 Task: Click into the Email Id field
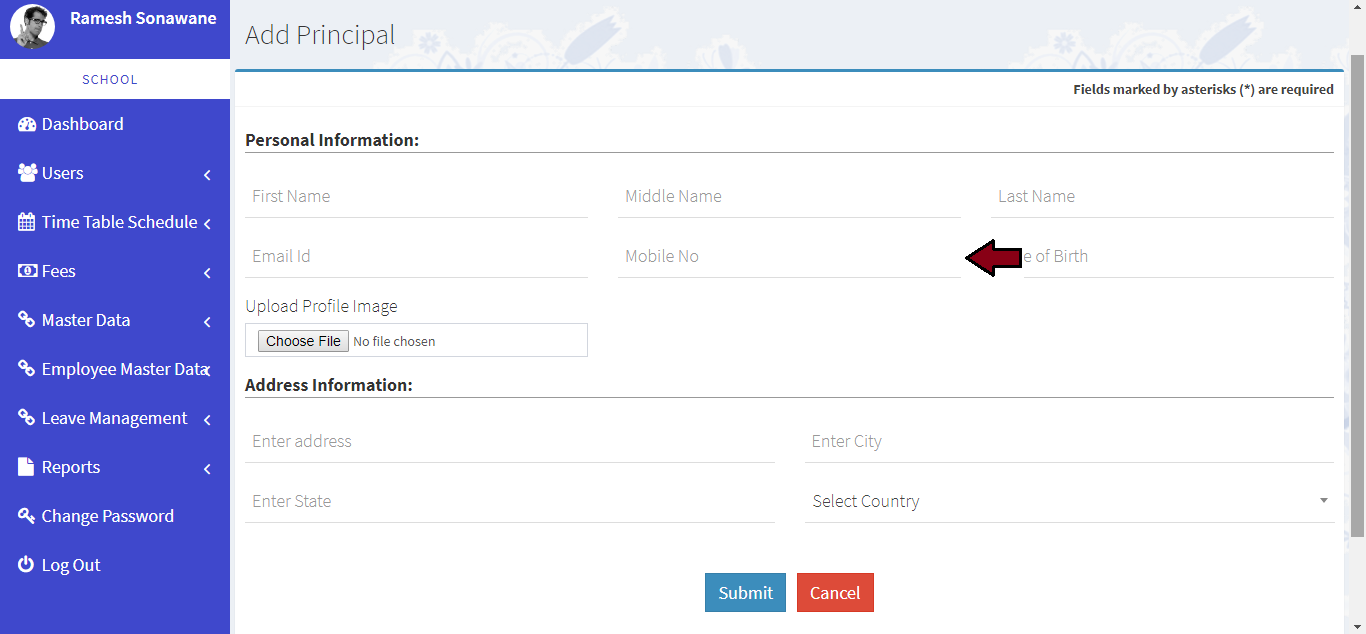coord(416,257)
